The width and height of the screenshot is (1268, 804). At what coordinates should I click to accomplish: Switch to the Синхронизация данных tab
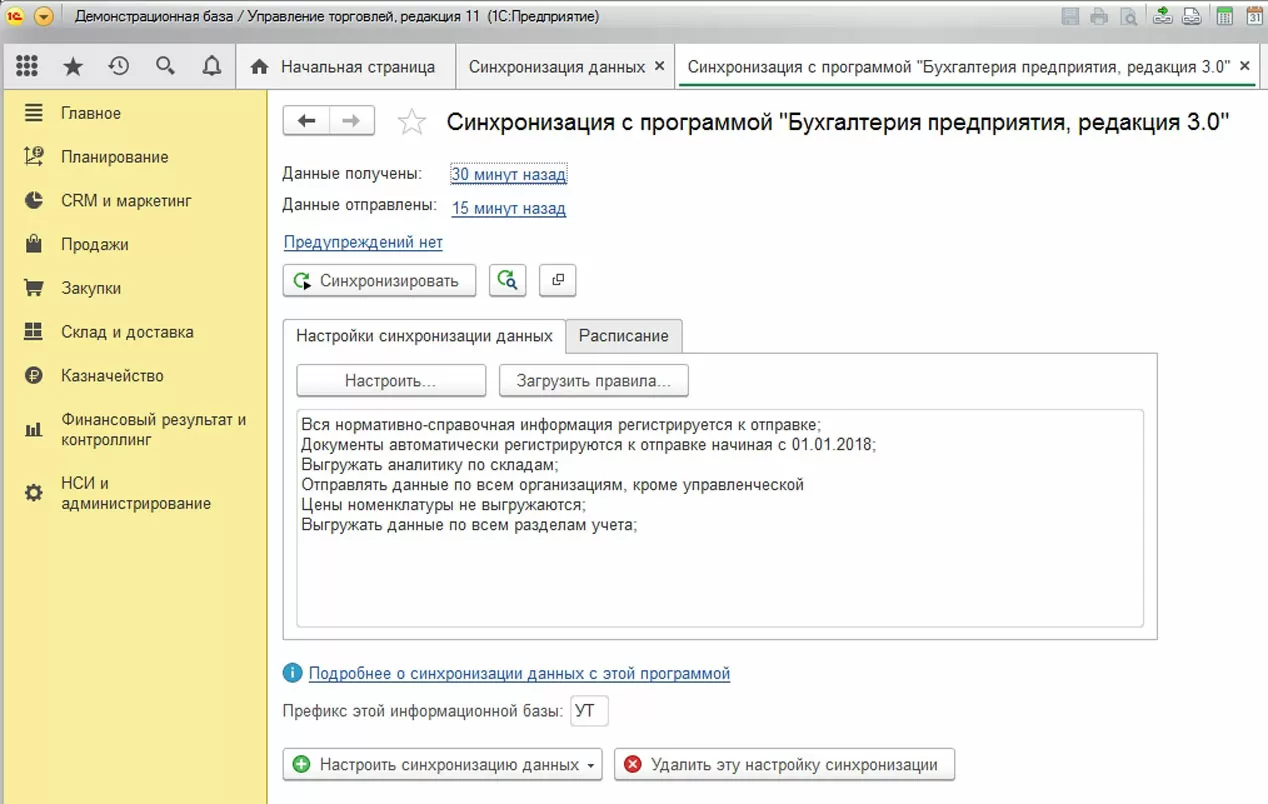pyautogui.click(x=556, y=67)
